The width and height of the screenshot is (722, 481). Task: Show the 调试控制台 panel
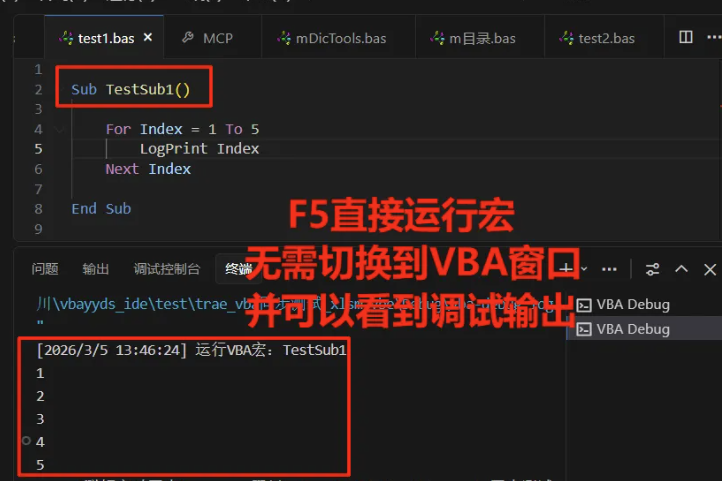click(167, 268)
